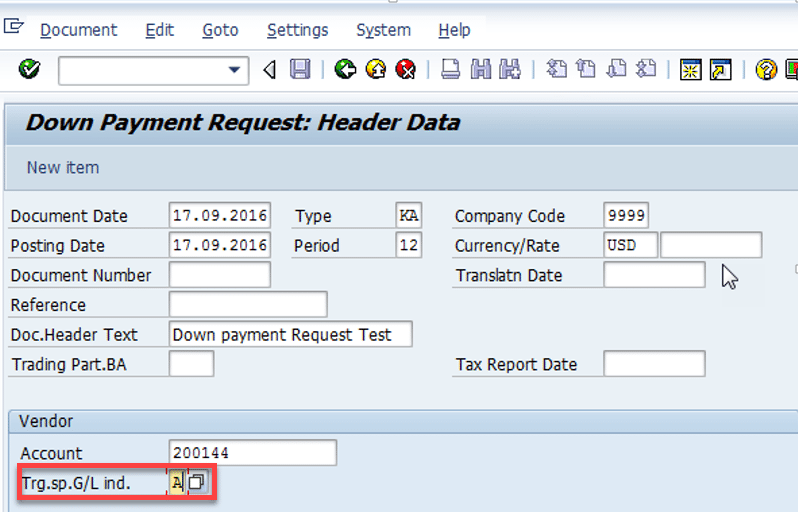Click the Tax Report Date field
798x512 pixels.
point(654,364)
